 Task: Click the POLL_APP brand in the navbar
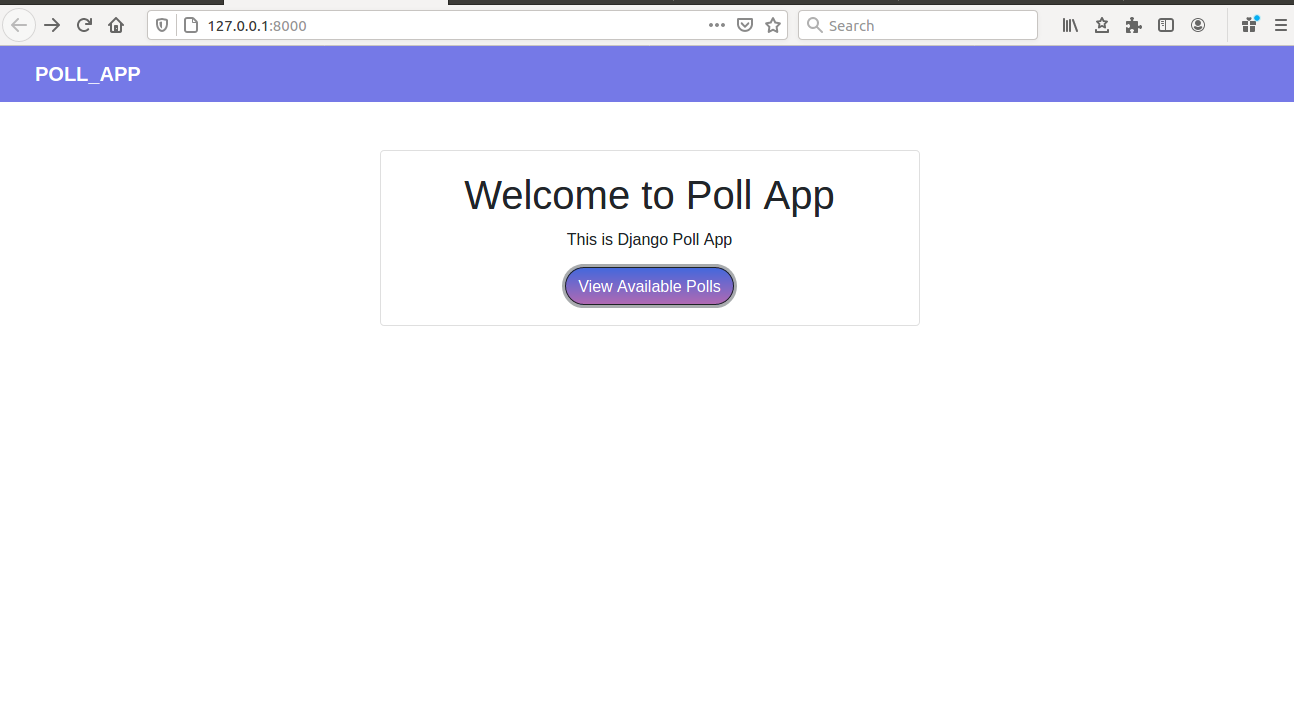86,73
